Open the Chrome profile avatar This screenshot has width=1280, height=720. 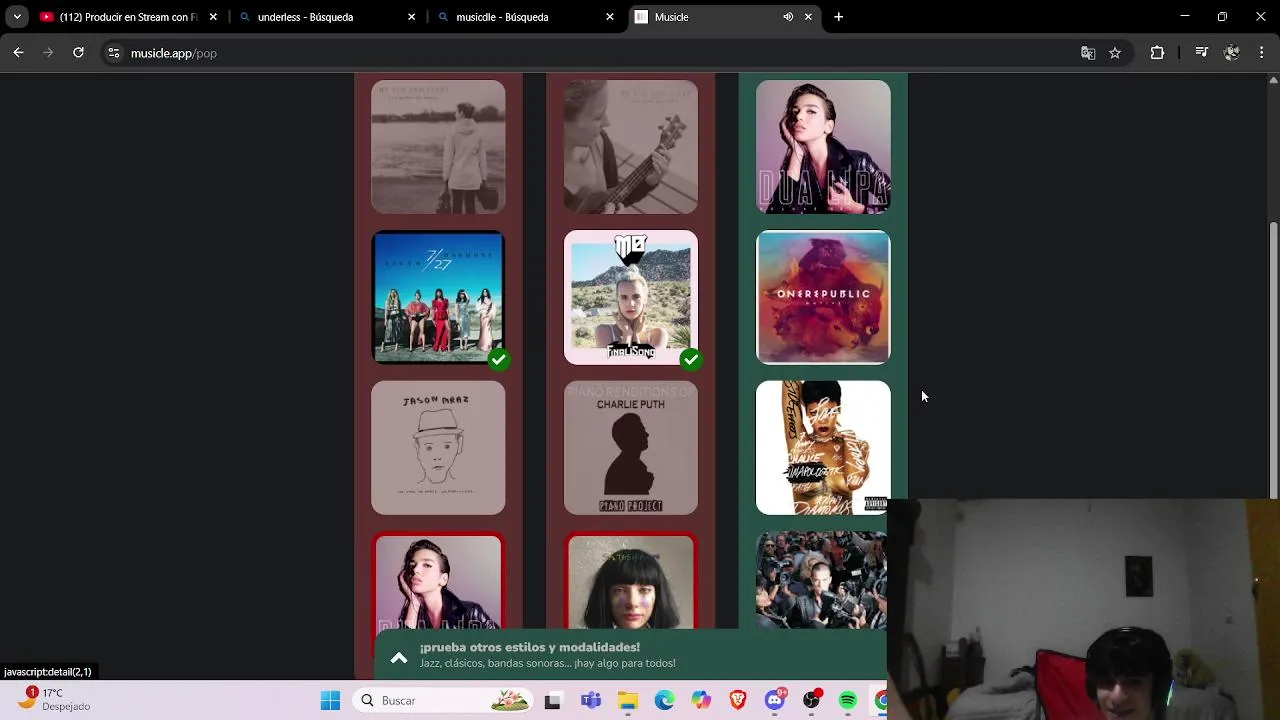[x=1232, y=53]
